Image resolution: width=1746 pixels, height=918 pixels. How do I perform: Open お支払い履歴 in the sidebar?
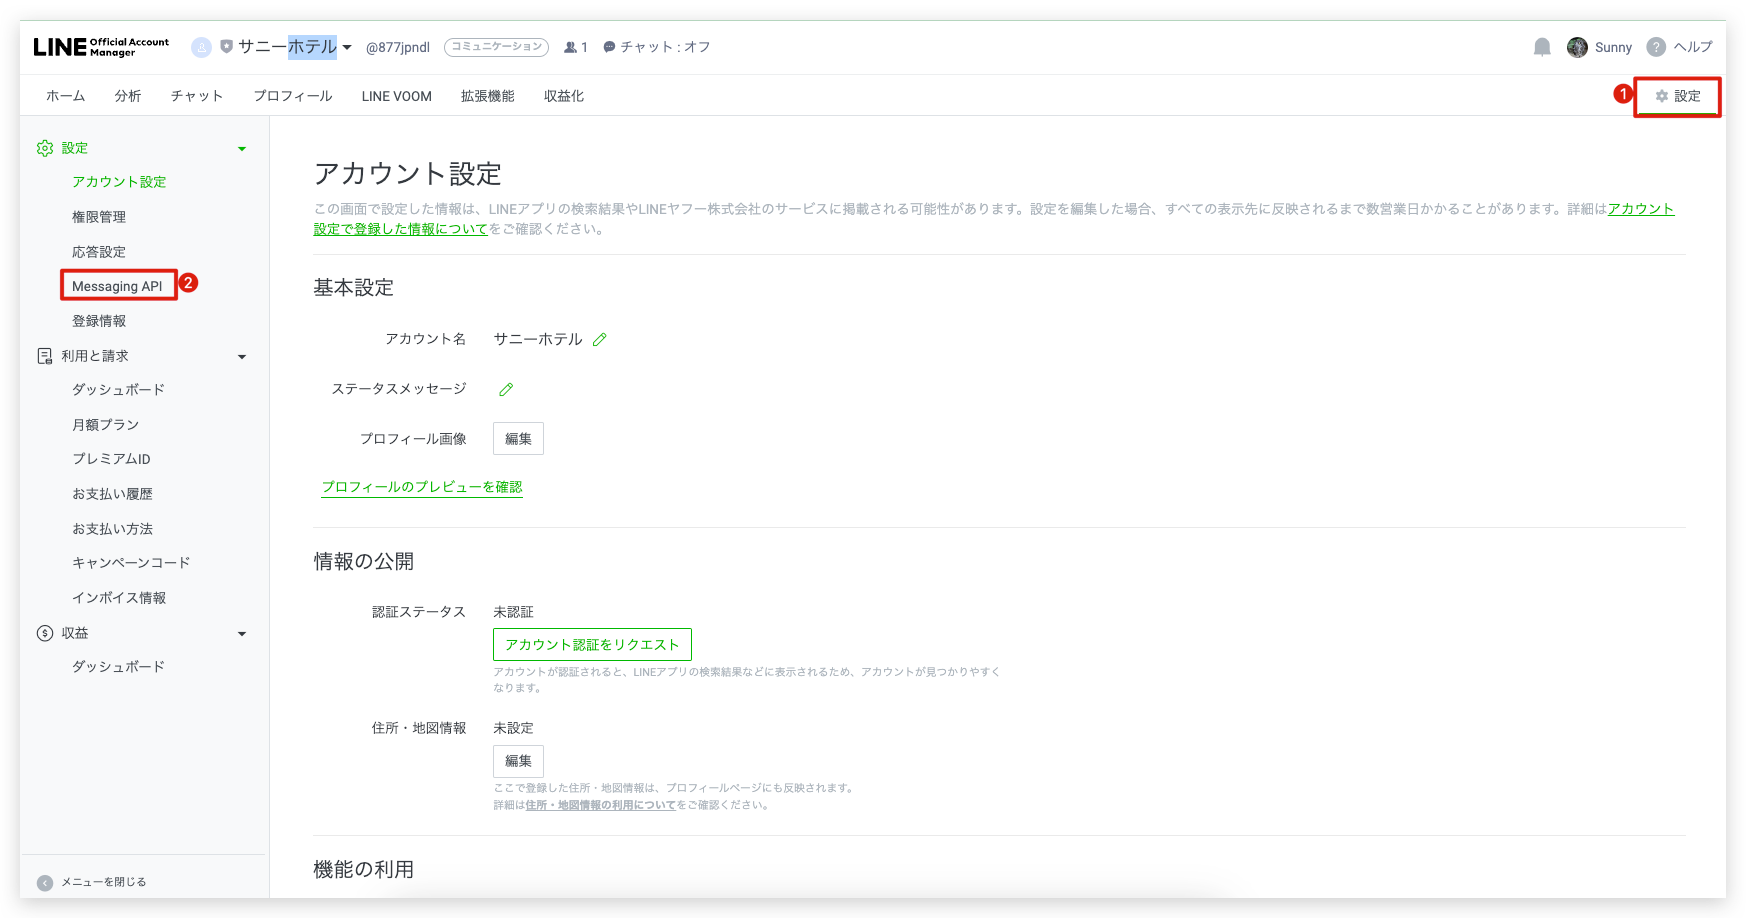point(112,494)
